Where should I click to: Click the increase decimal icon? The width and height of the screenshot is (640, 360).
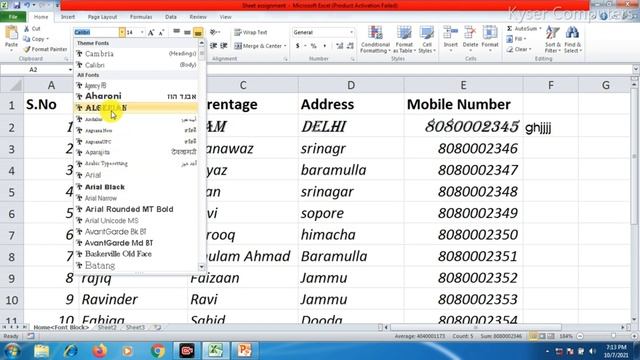click(339, 46)
